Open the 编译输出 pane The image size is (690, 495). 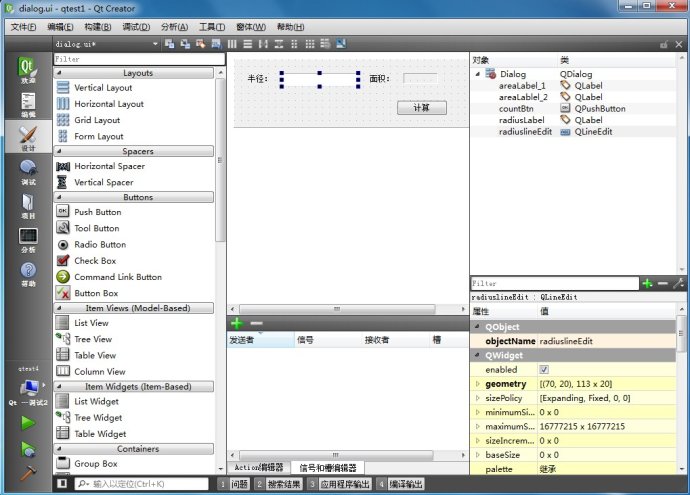pos(400,484)
